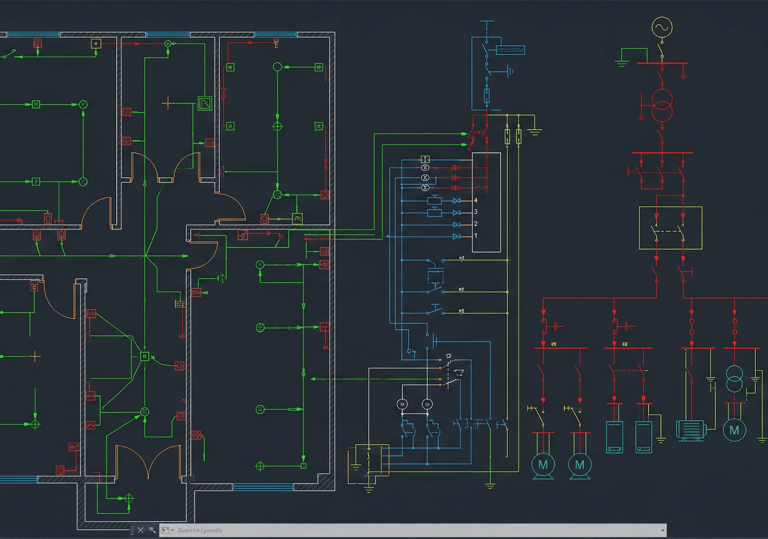Viewport: 768px width, 539px height.
Task: Select the rightmost motor M symbol
Action: (x=735, y=430)
